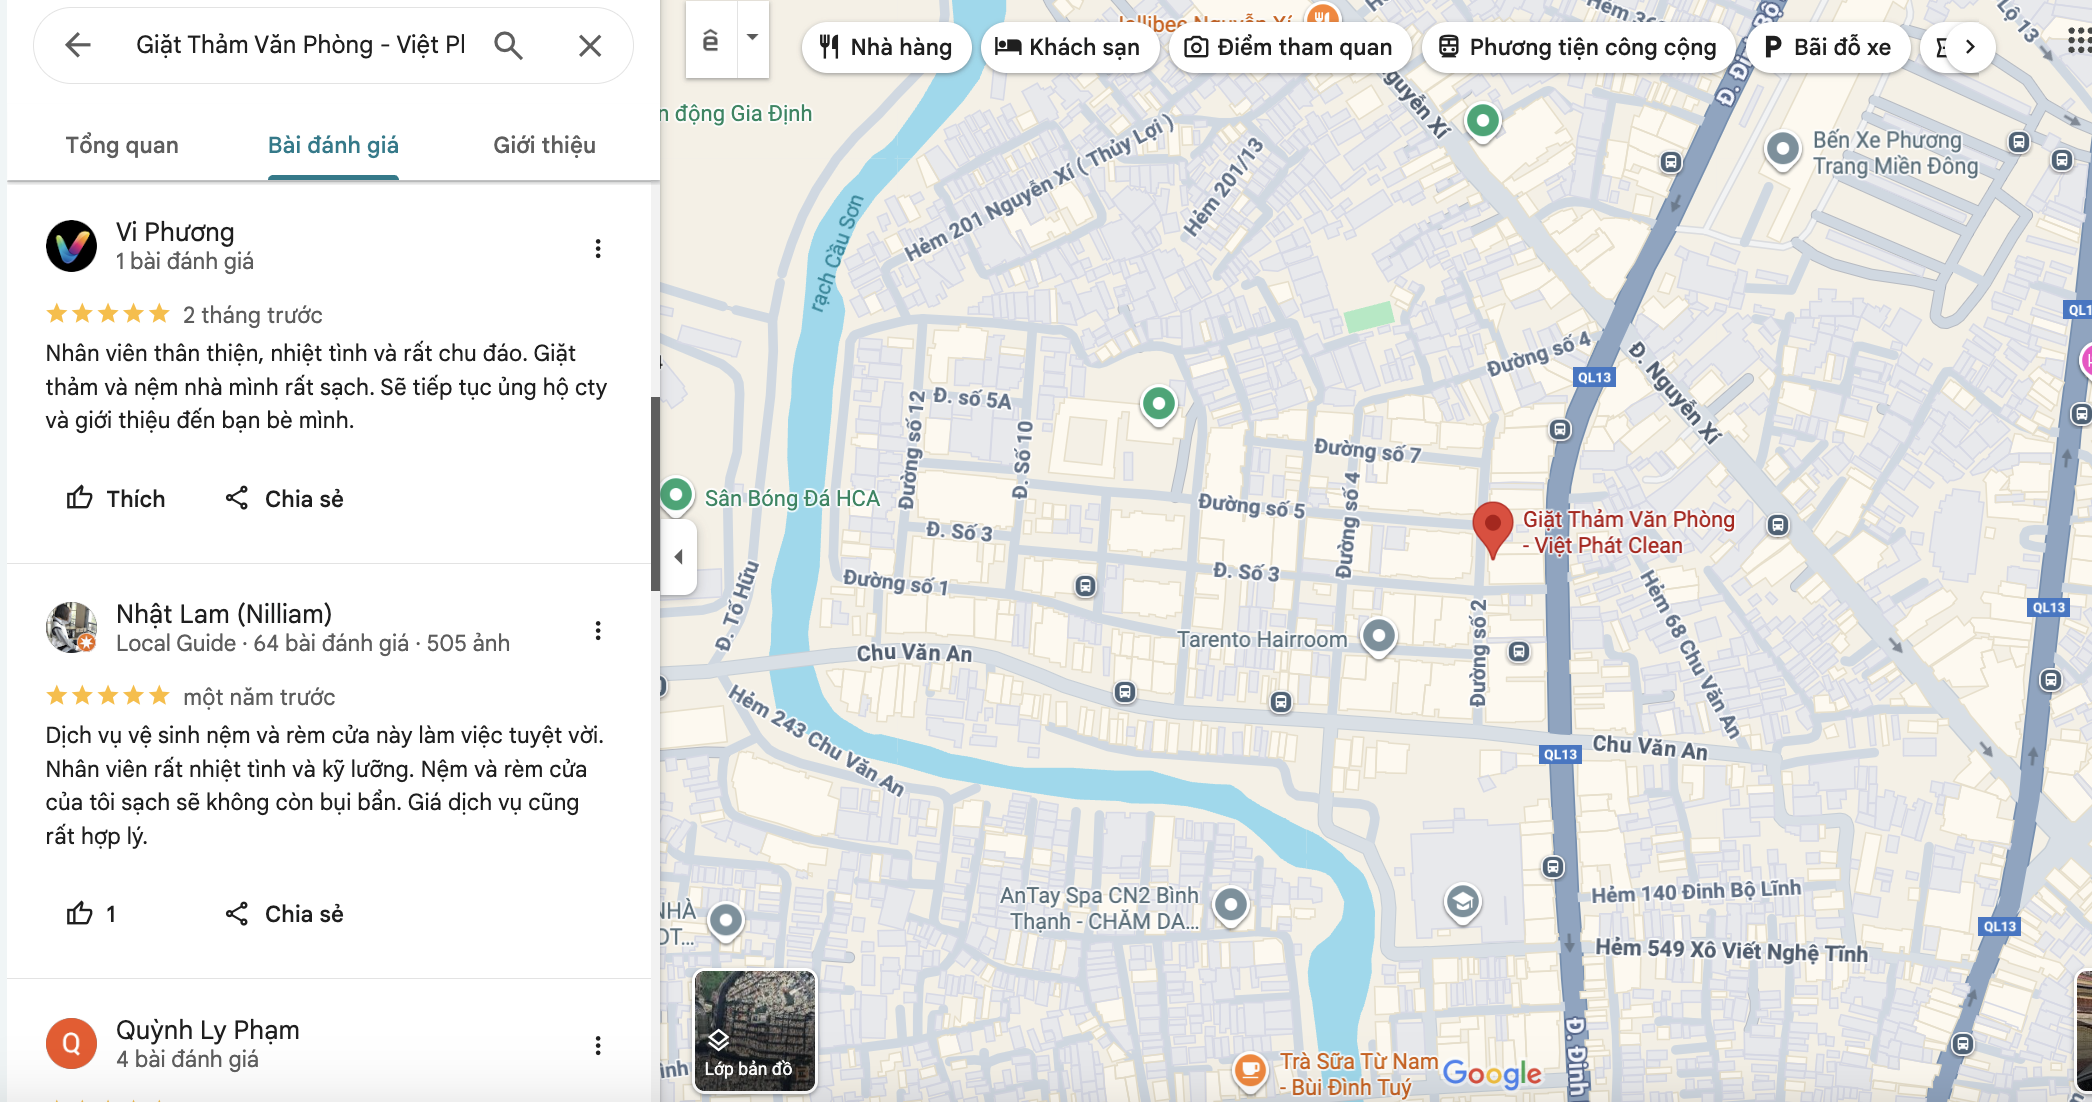Open more options for Nhật Lam's review
This screenshot has height=1102, width=2092.
pos(598,630)
